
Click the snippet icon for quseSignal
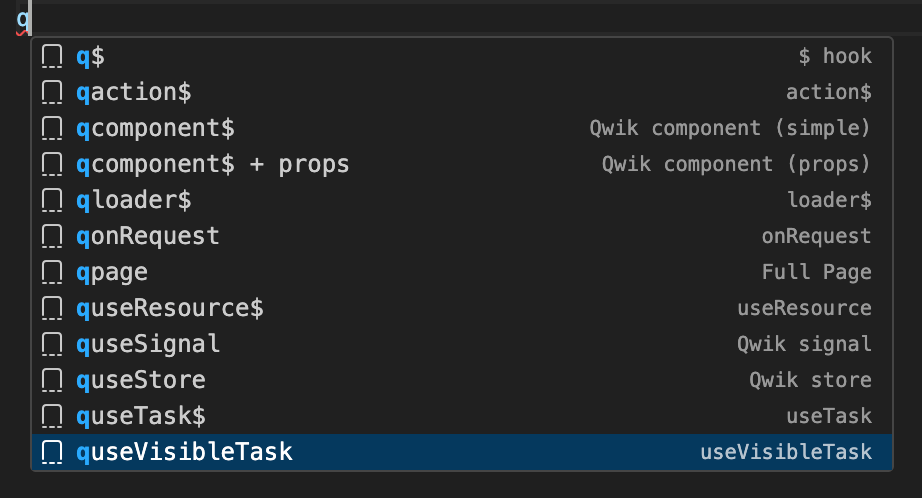52,344
